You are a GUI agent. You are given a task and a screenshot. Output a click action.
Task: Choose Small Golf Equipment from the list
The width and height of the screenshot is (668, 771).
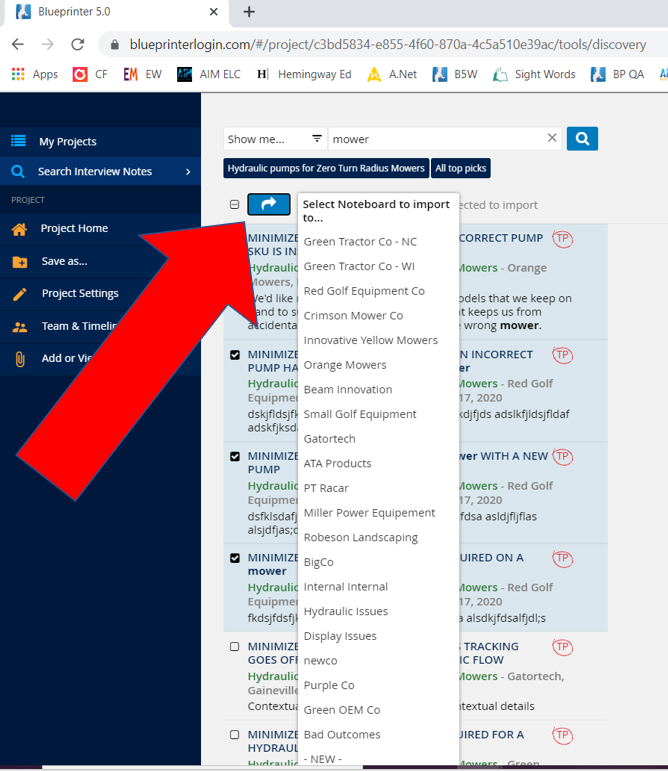pos(360,414)
